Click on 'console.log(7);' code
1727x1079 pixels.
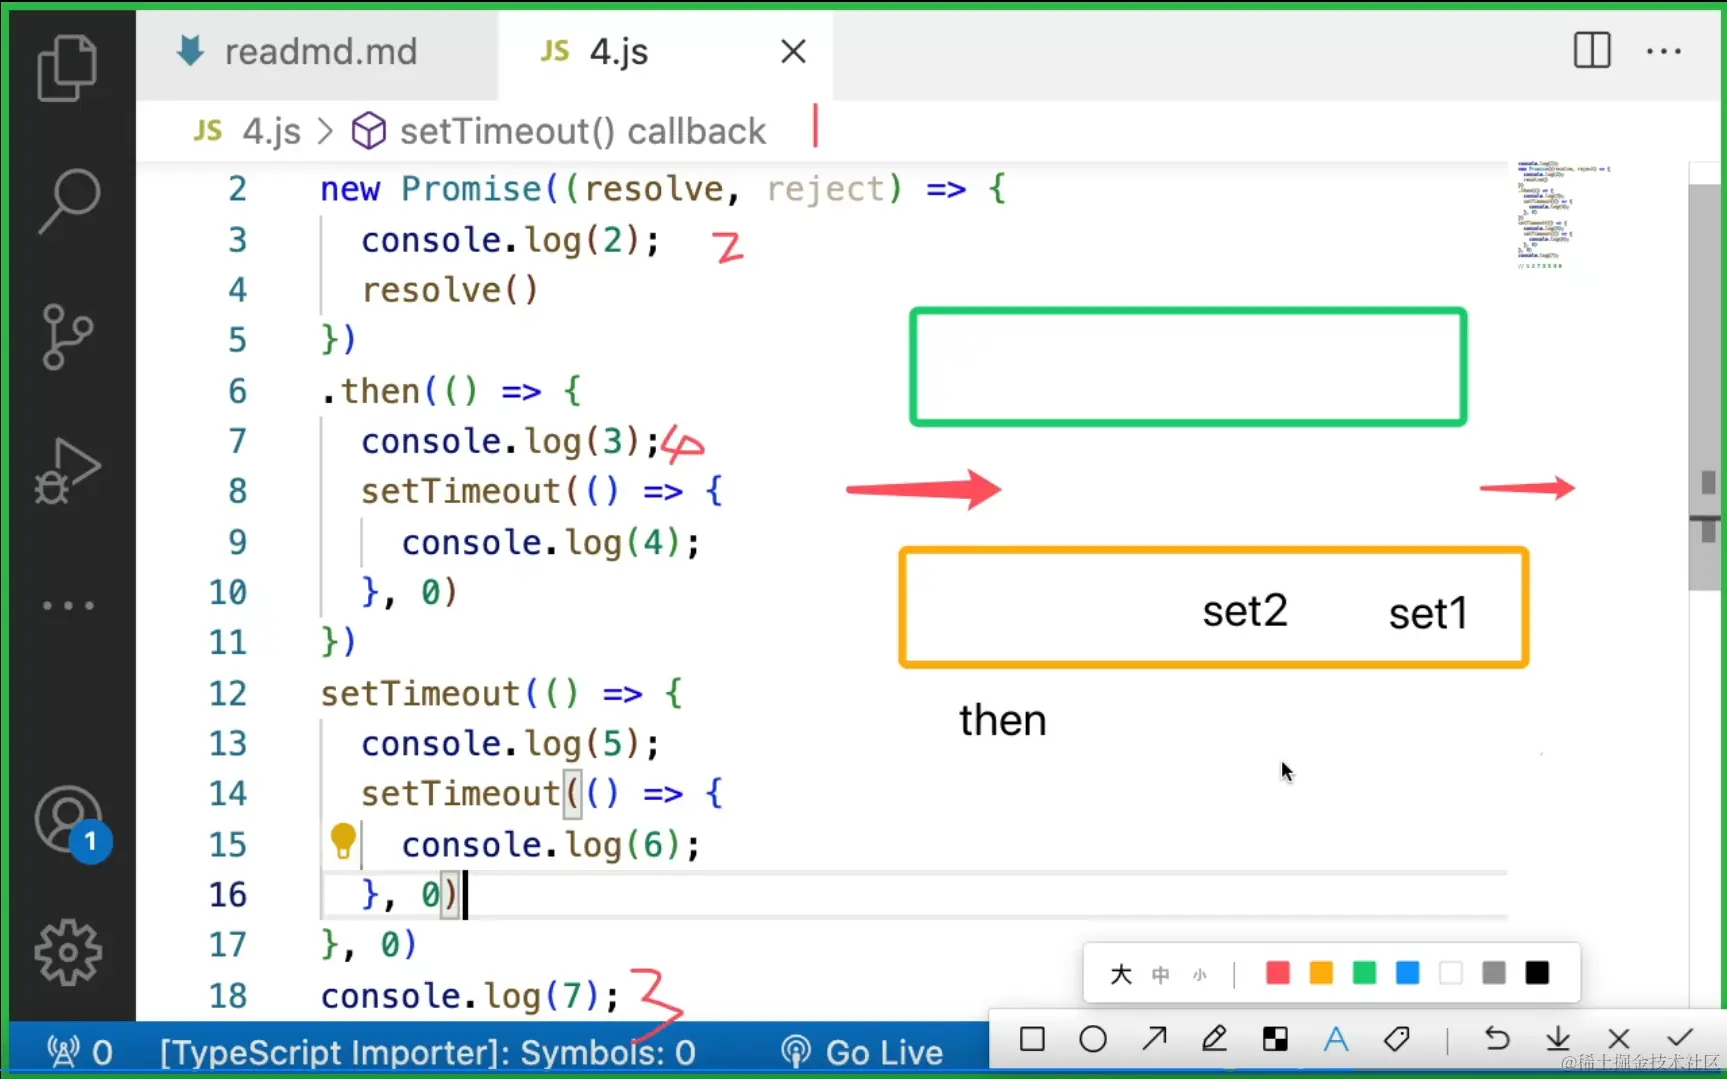[x=470, y=996]
